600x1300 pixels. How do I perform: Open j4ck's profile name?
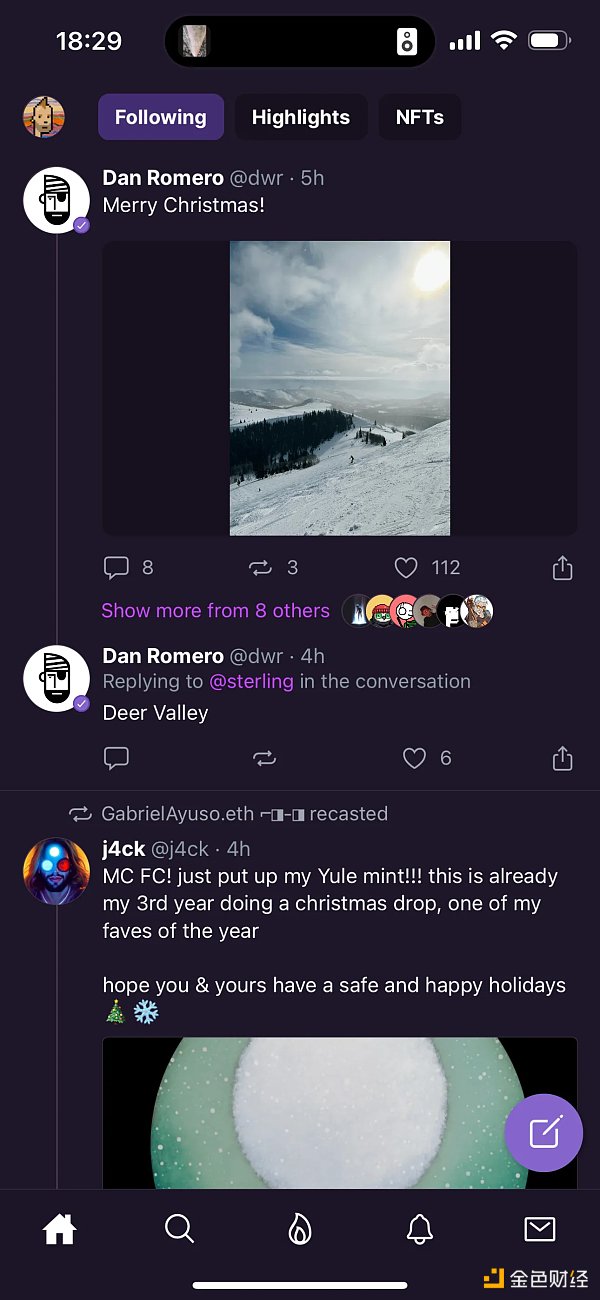(x=124, y=849)
